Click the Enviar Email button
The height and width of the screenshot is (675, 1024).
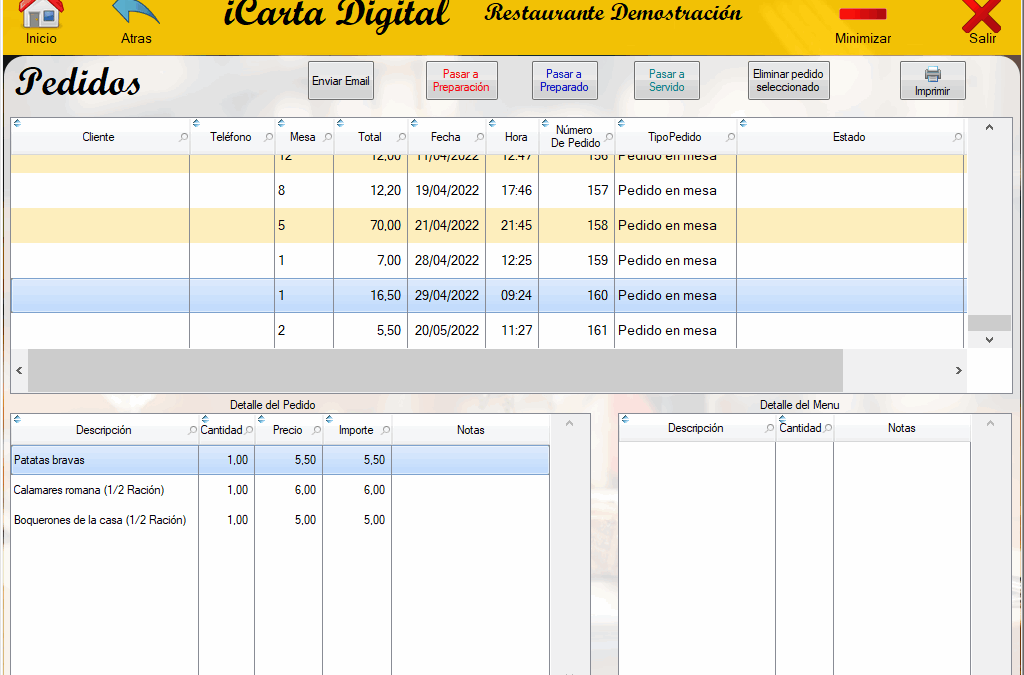[x=341, y=81]
